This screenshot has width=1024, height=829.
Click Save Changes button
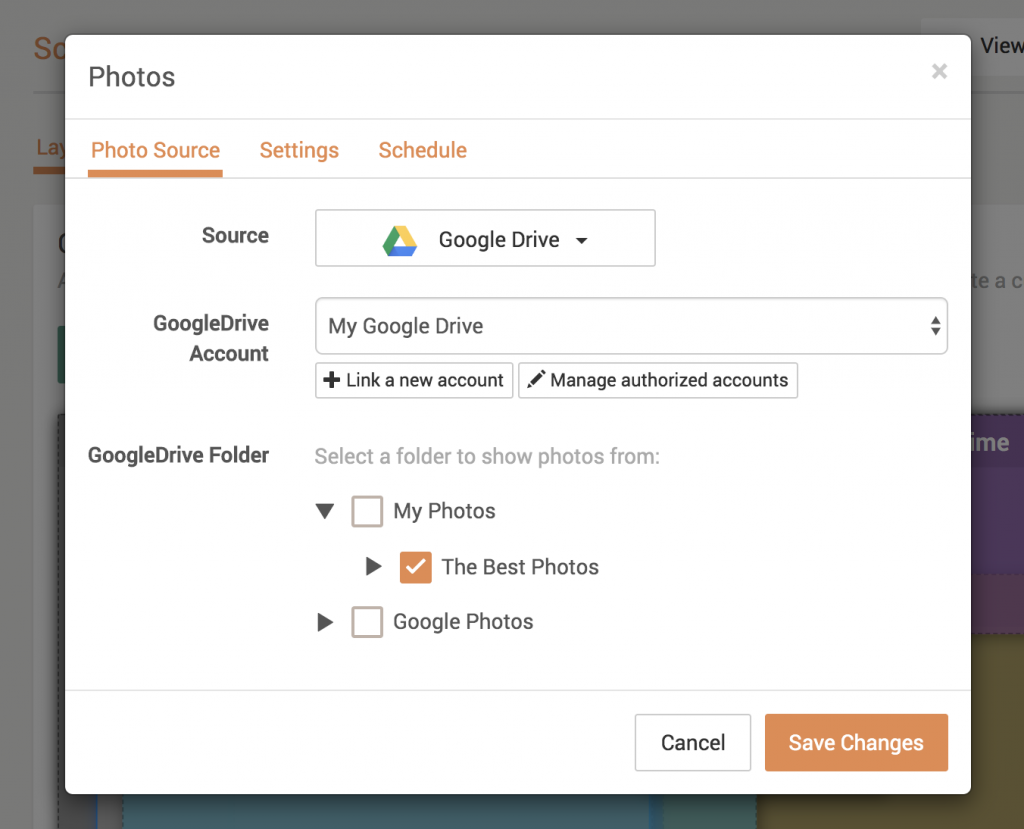[x=856, y=743]
